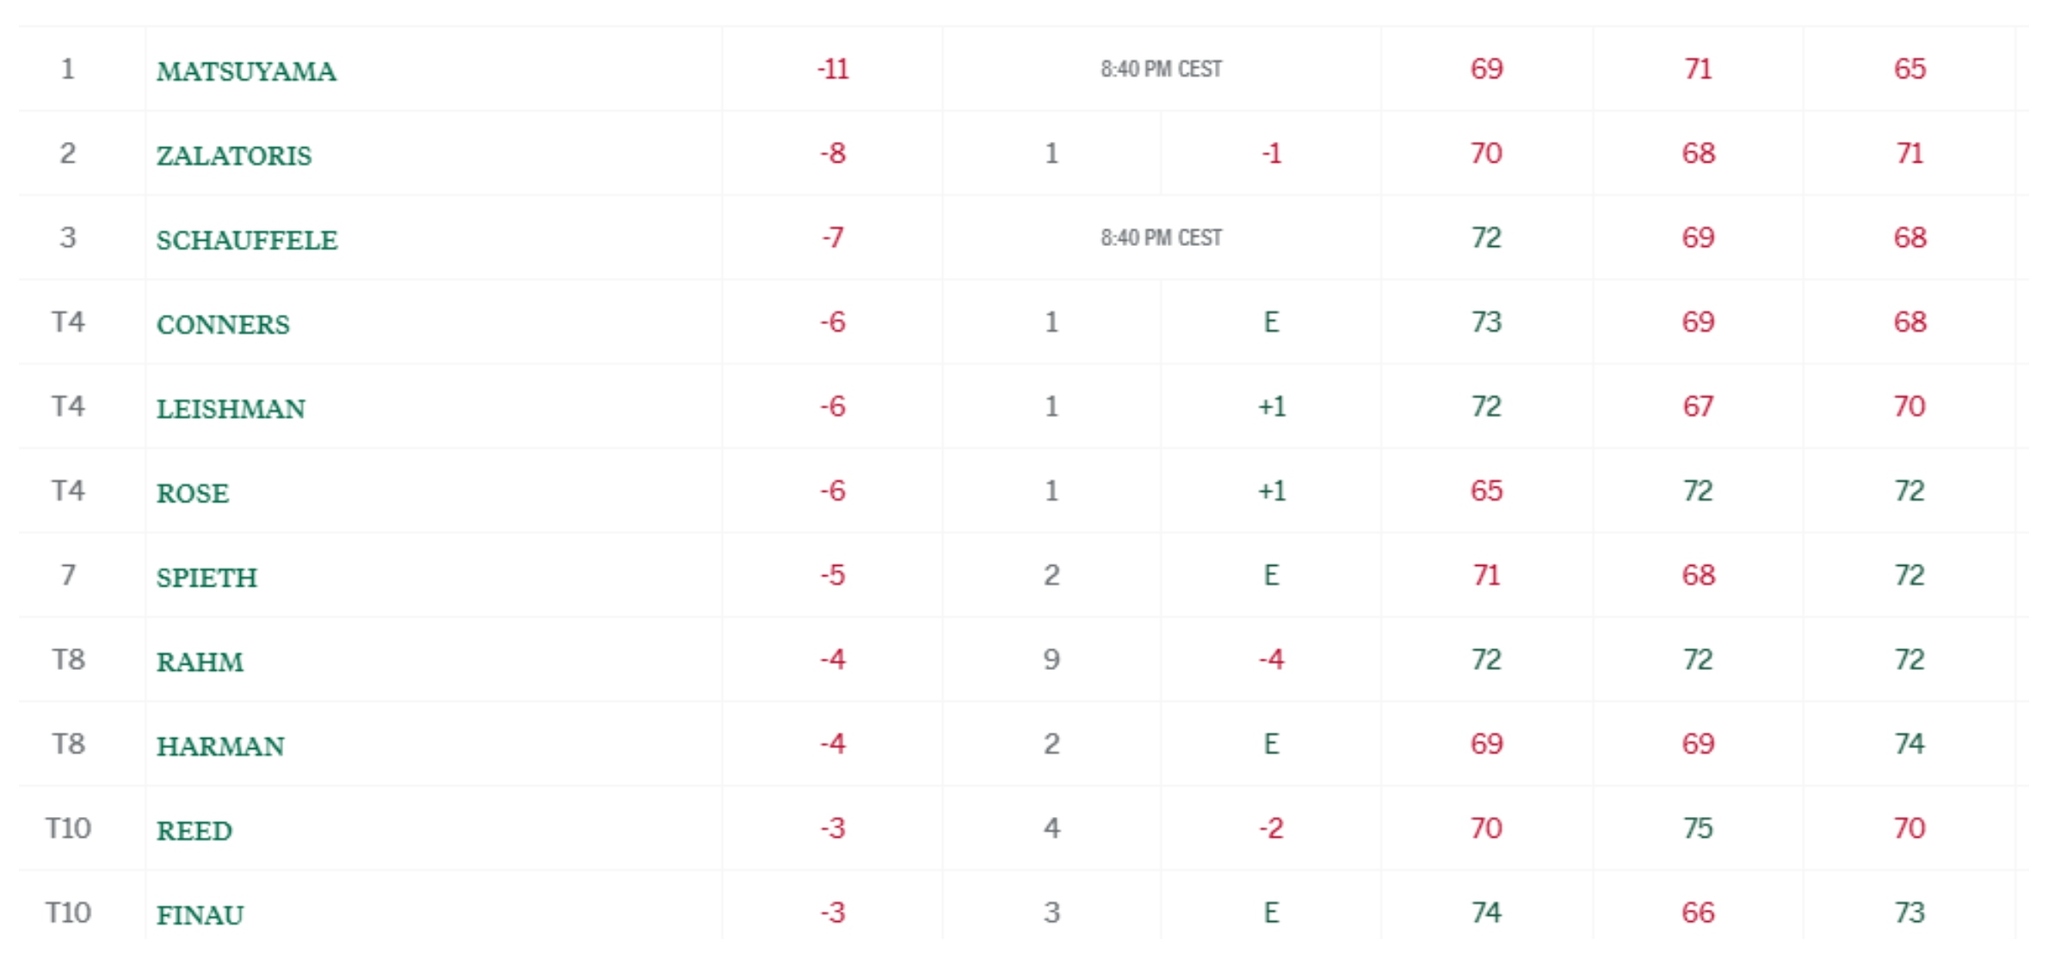Click the Zalatoris player name

point(233,155)
